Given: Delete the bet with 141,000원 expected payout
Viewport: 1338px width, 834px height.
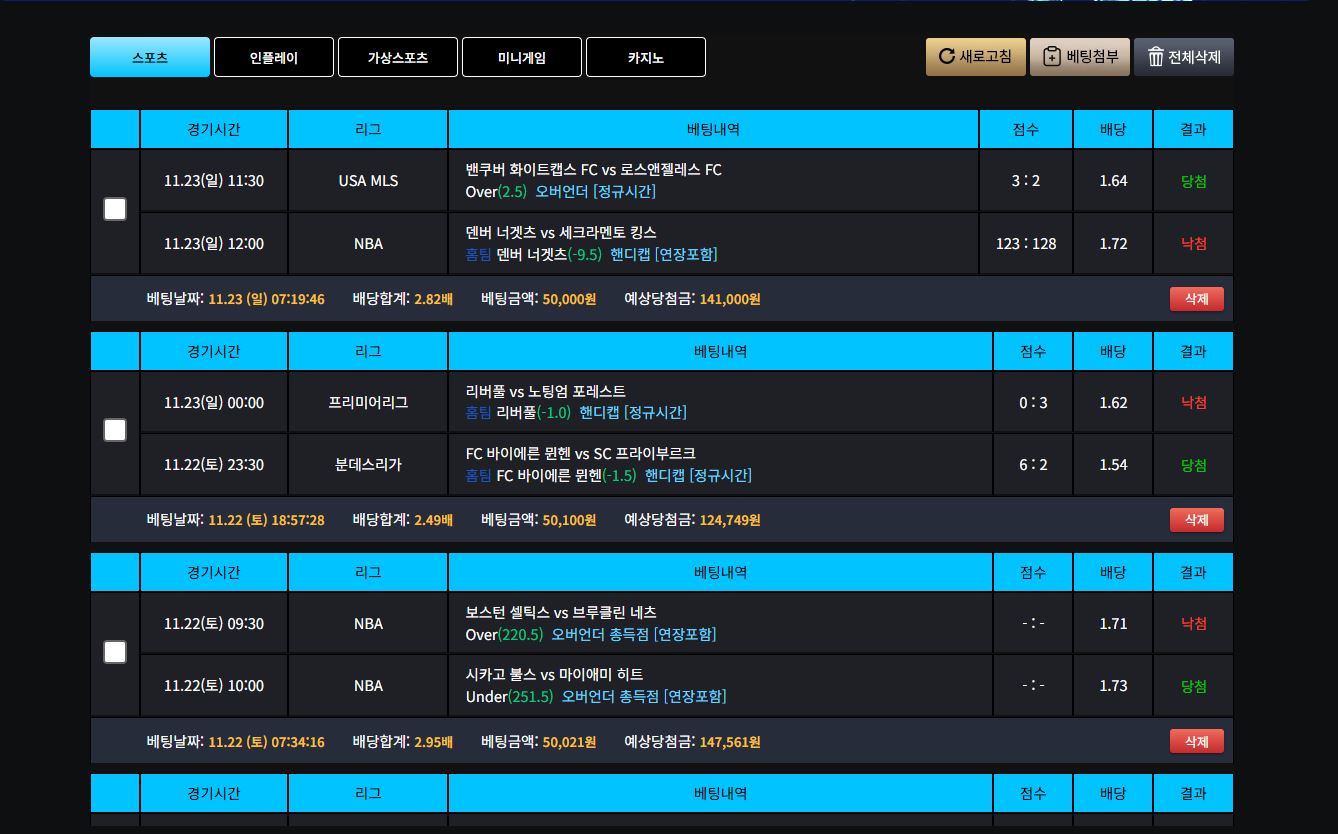Looking at the screenshot, I should coord(1196,299).
